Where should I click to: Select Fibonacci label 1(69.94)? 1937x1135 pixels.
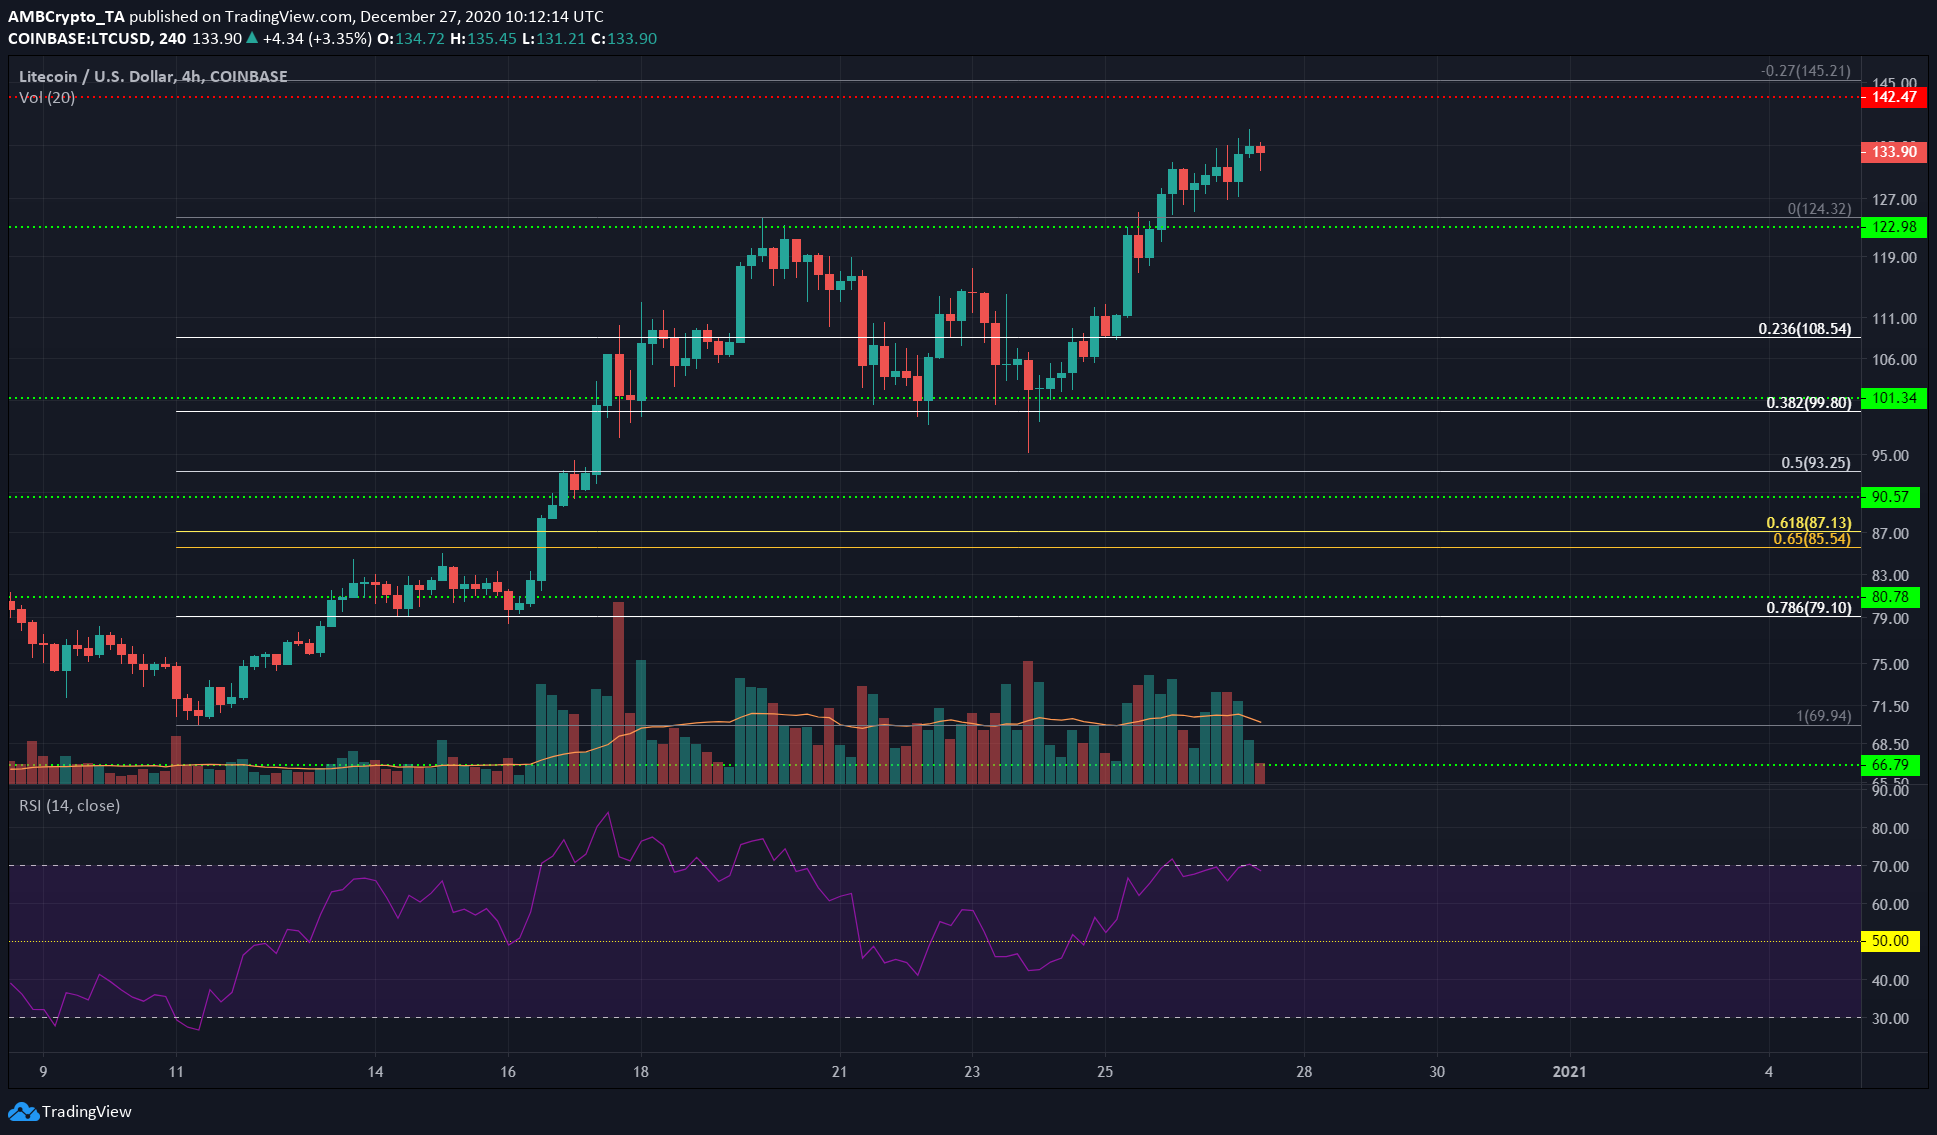tap(1824, 716)
